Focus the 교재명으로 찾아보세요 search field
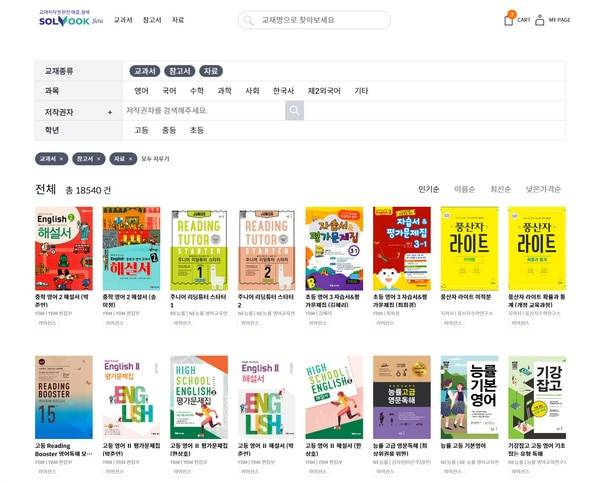616x483 pixels. (x=314, y=20)
